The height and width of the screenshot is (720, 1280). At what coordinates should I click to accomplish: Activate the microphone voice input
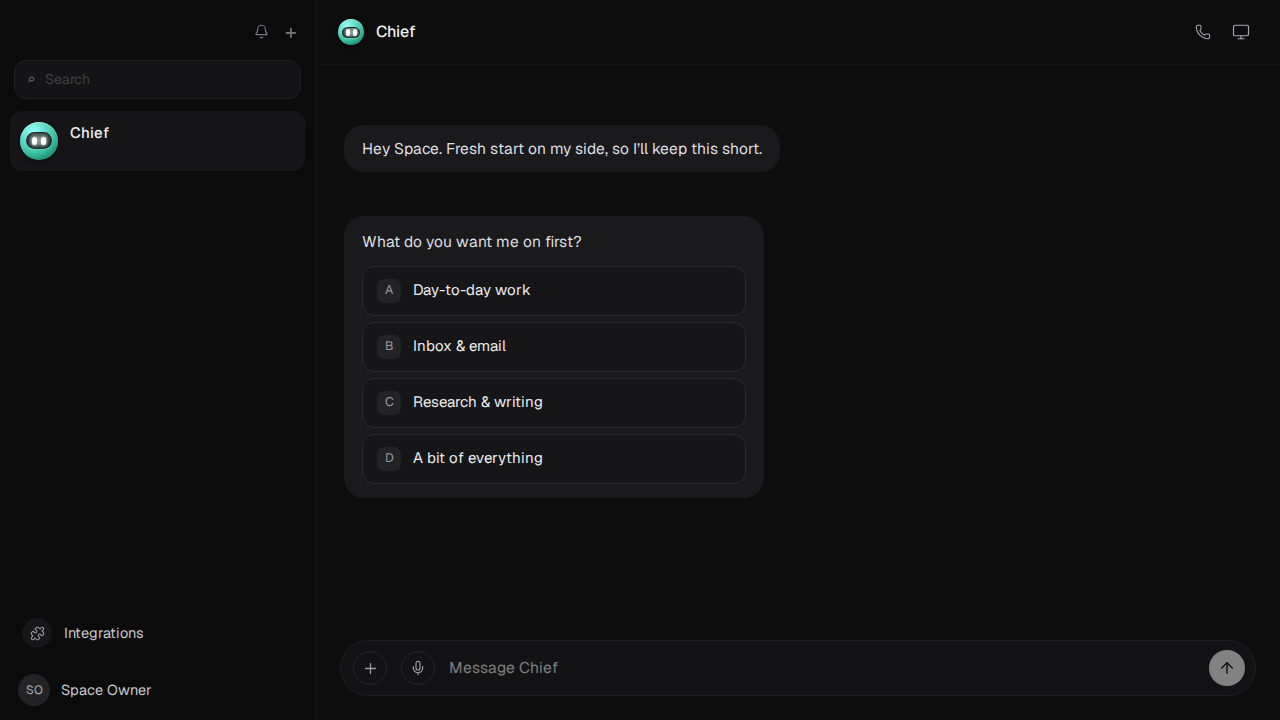[x=418, y=668]
